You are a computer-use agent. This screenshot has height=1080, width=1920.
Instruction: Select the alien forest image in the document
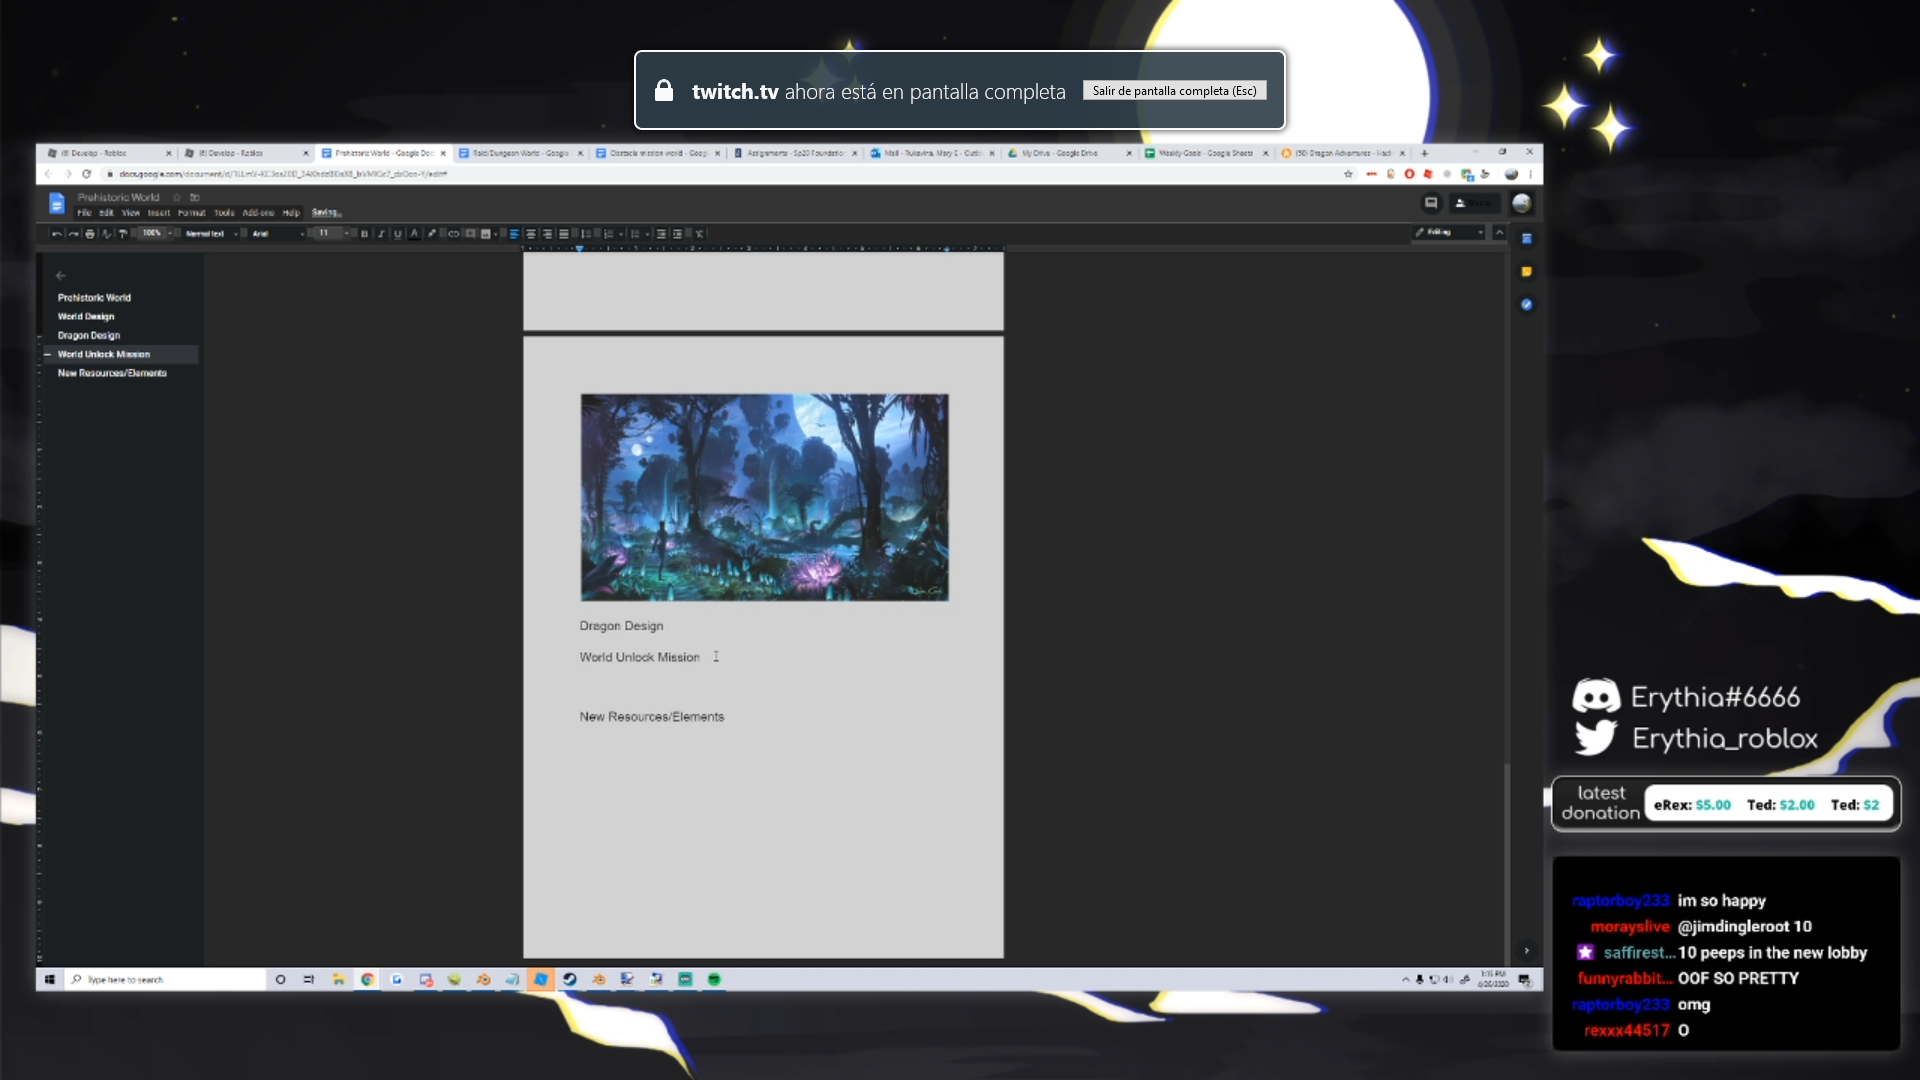click(764, 497)
